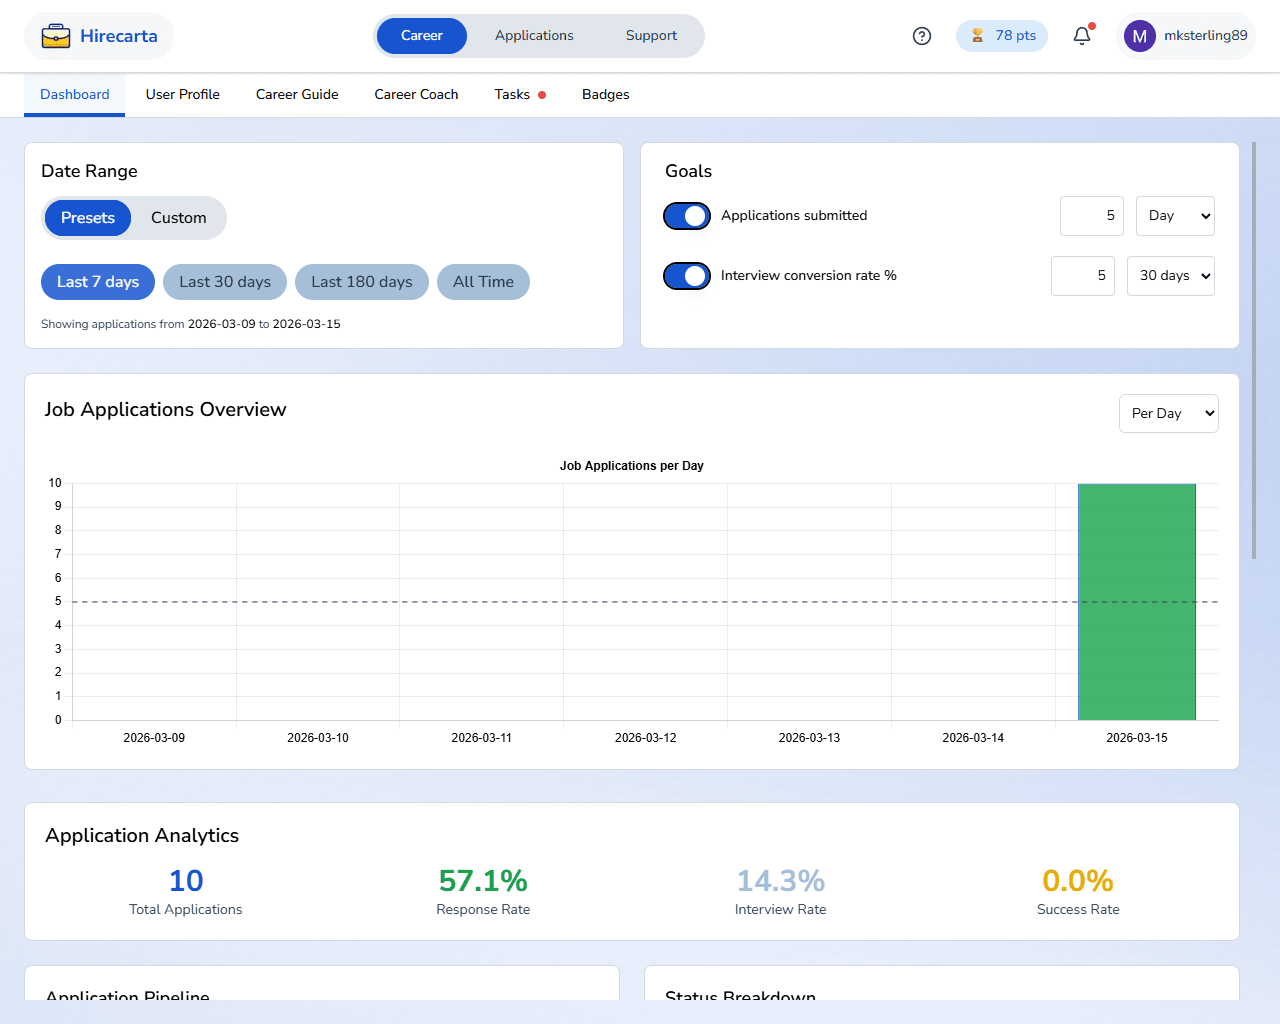Switch date range to Custom mode
The height and width of the screenshot is (1024, 1280).
click(x=178, y=218)
